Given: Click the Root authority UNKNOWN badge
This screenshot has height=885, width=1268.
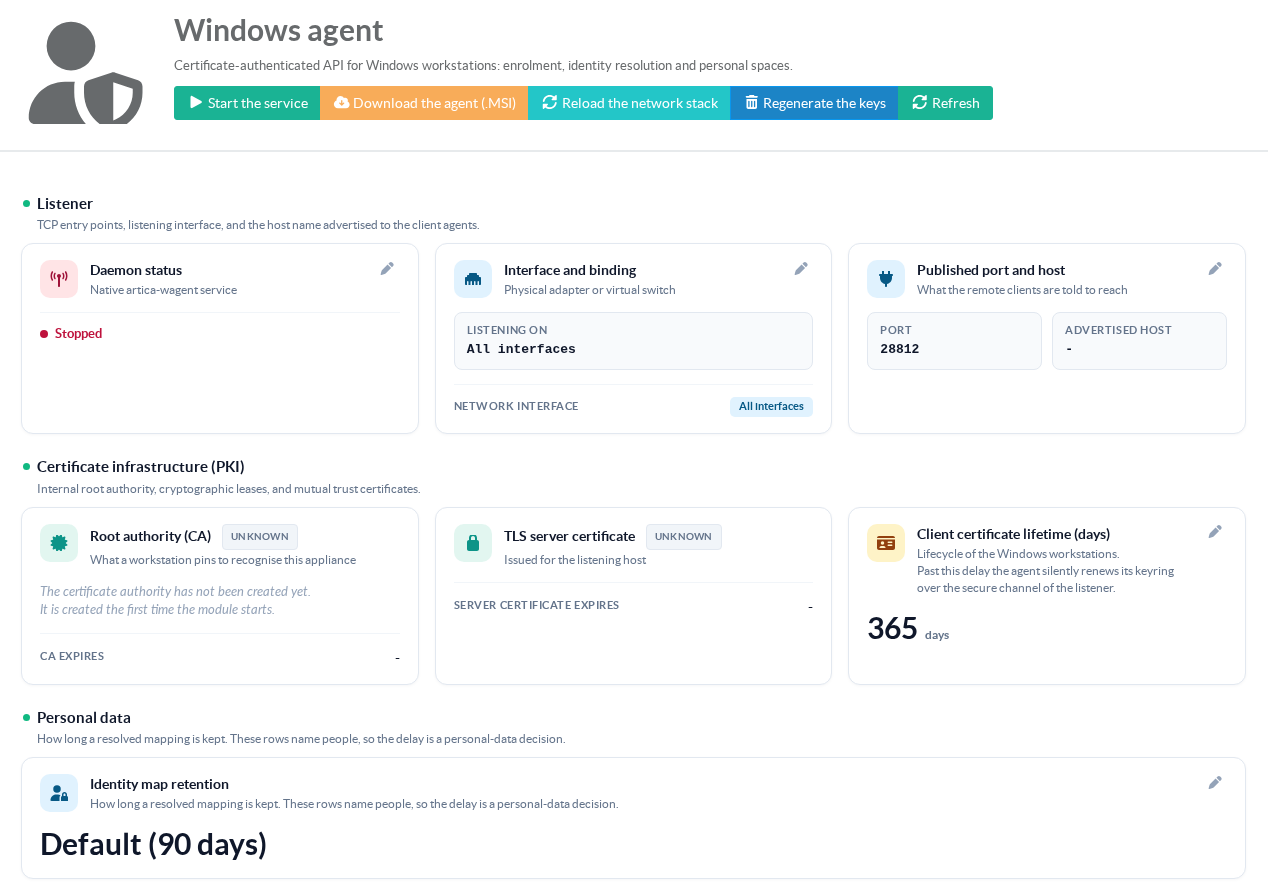Looking at the screenshot, I should pos(260,537).
